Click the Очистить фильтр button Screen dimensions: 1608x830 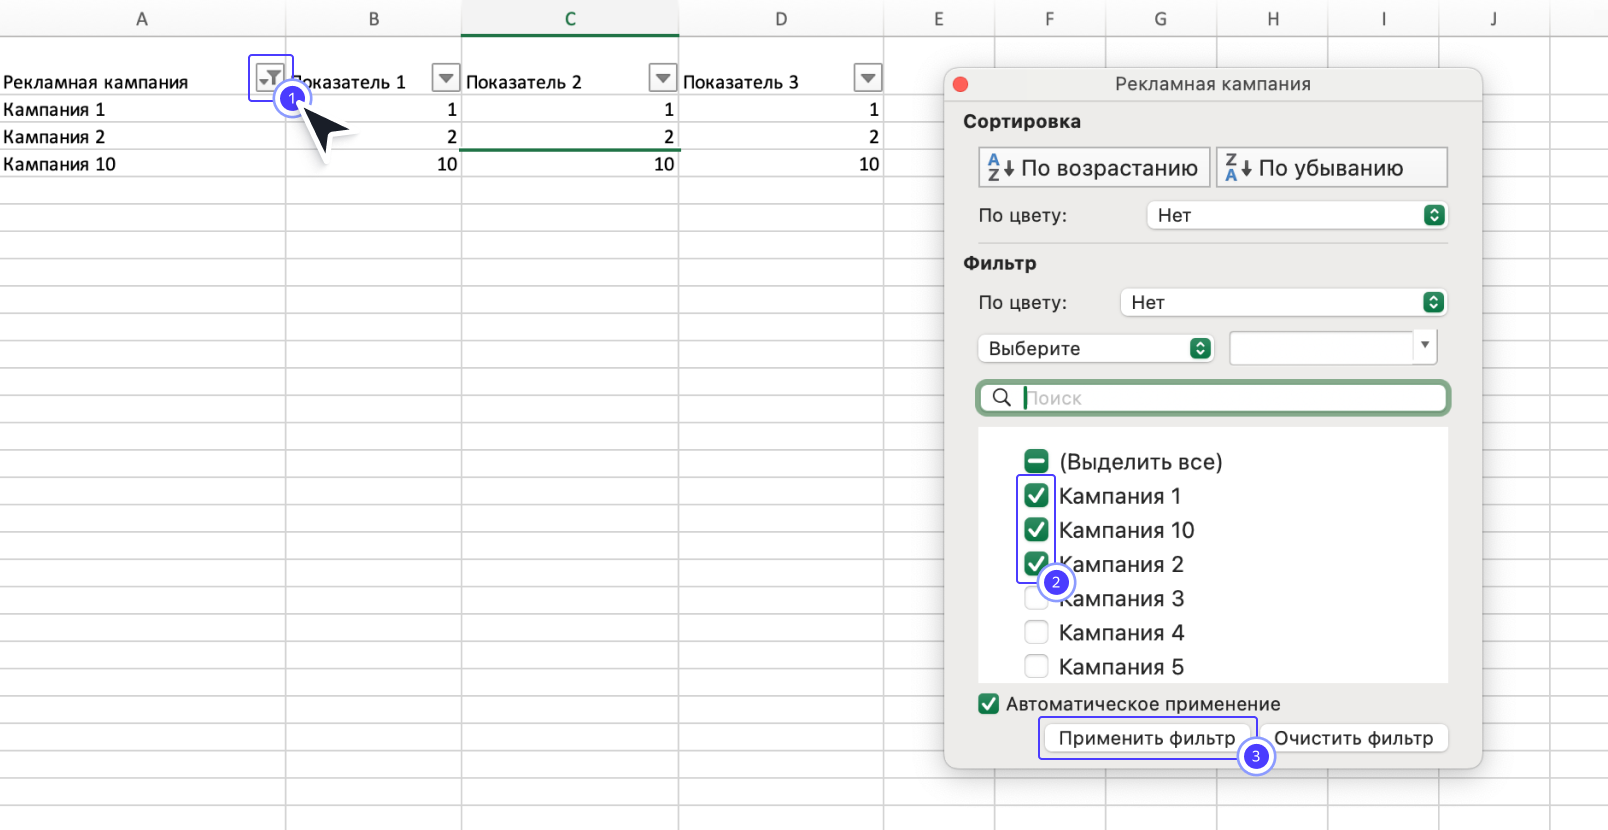click(1353, 738)
